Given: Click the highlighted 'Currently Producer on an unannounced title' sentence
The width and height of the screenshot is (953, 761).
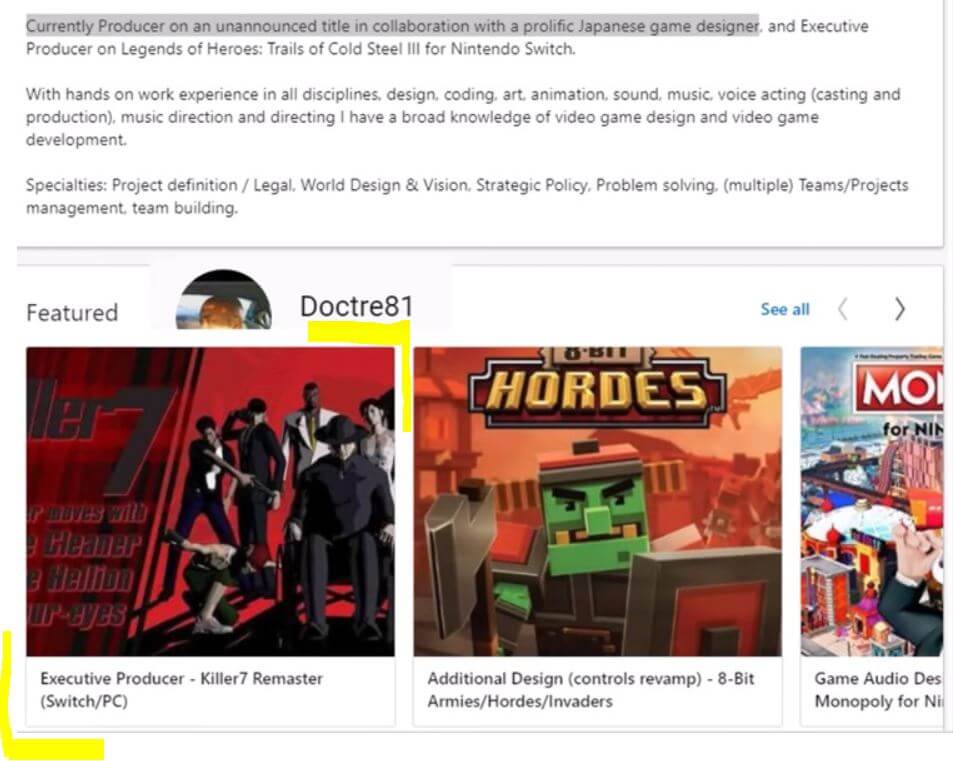Looking at the screenshot, I should pyautogui.click(x=392, y=26).
